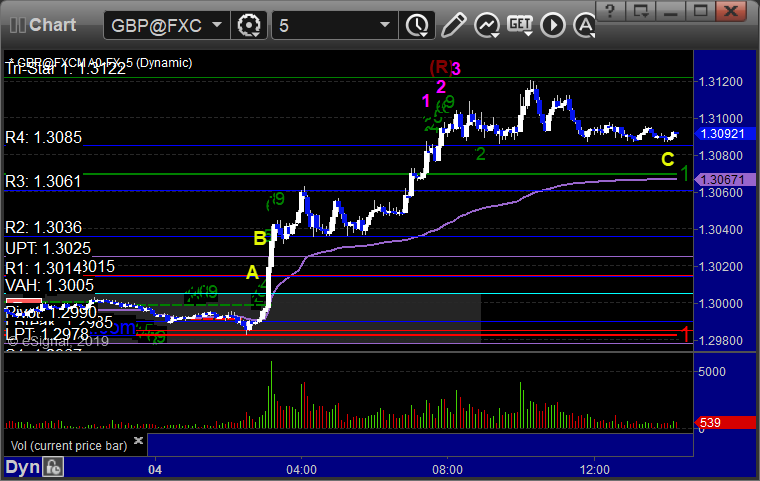This screenshot has height=481, width=760.
Task: Open the chart studies line-graph icon
Action: [487, 25]
